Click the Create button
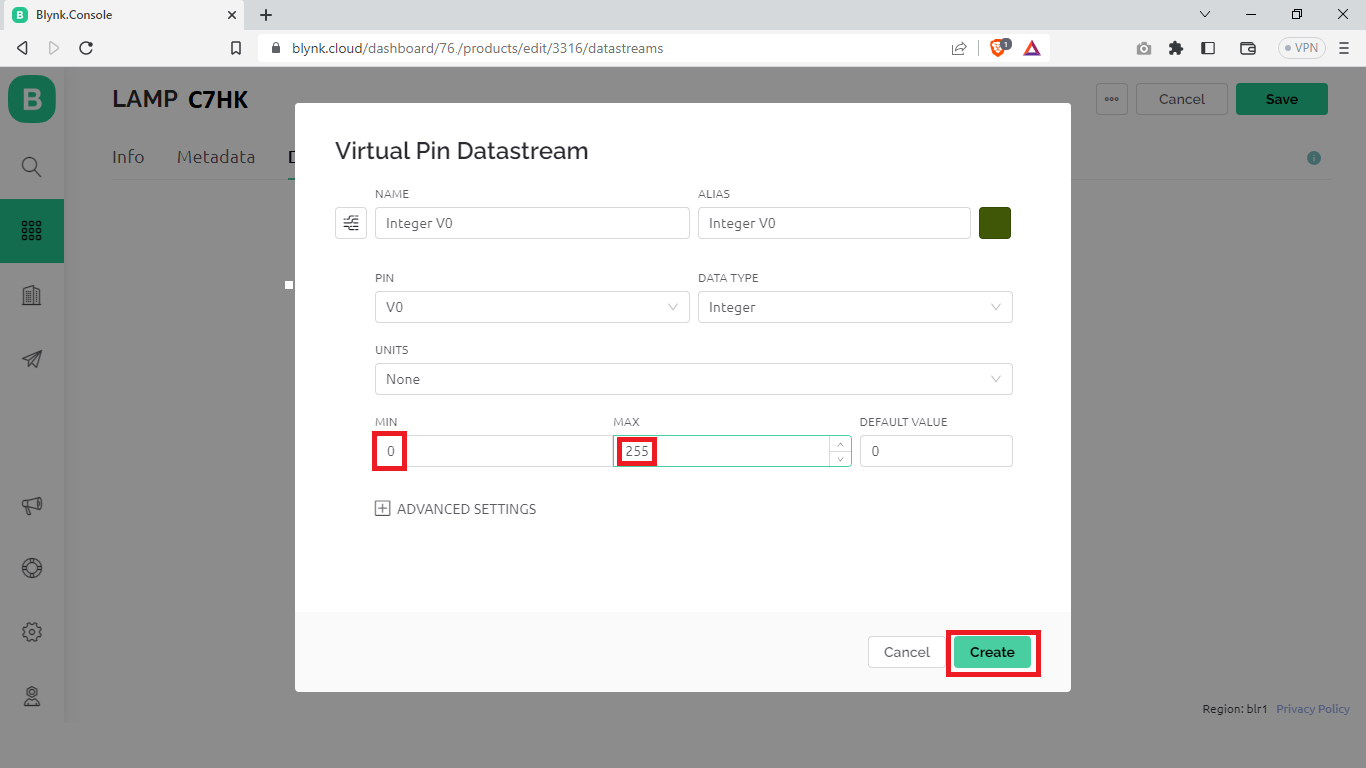 tap(992, 652)
